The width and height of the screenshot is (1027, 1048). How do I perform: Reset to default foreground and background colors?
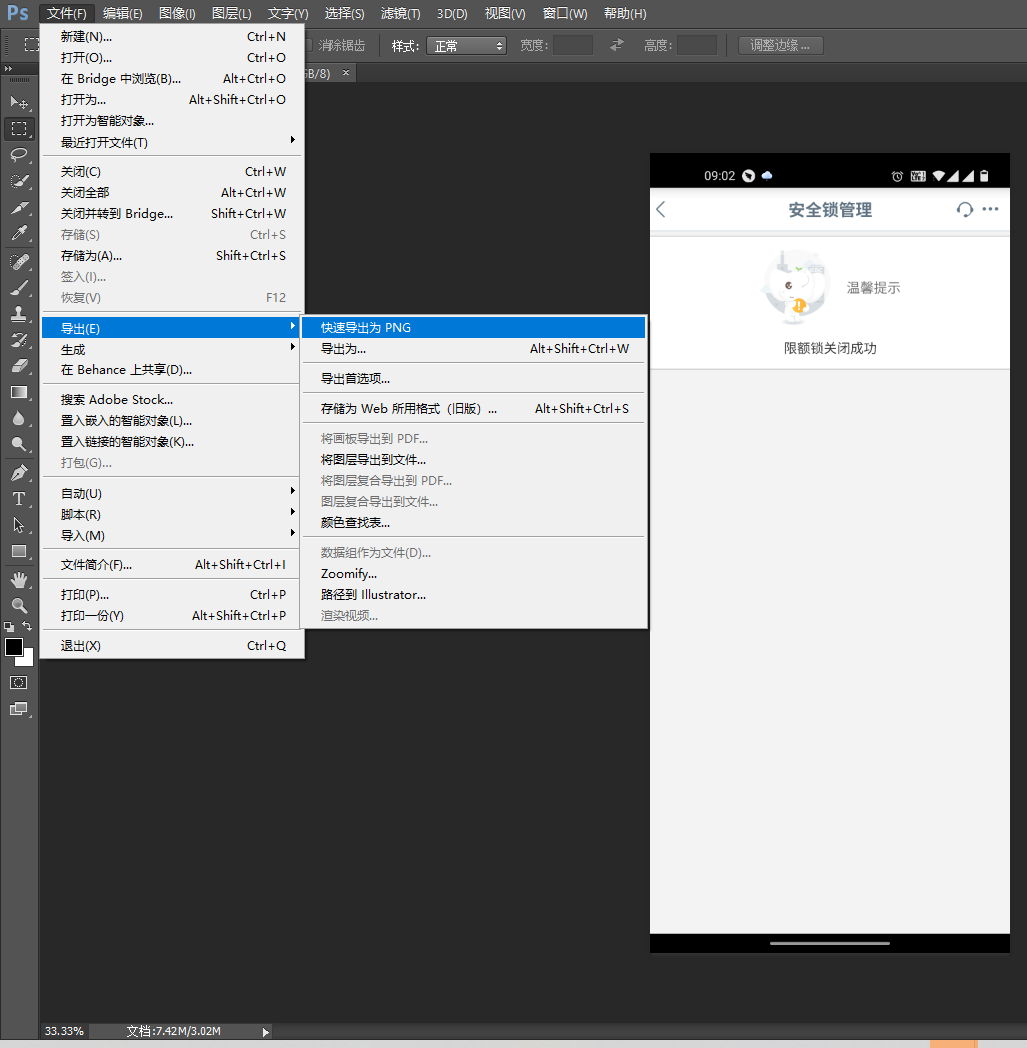coord(9,626)
